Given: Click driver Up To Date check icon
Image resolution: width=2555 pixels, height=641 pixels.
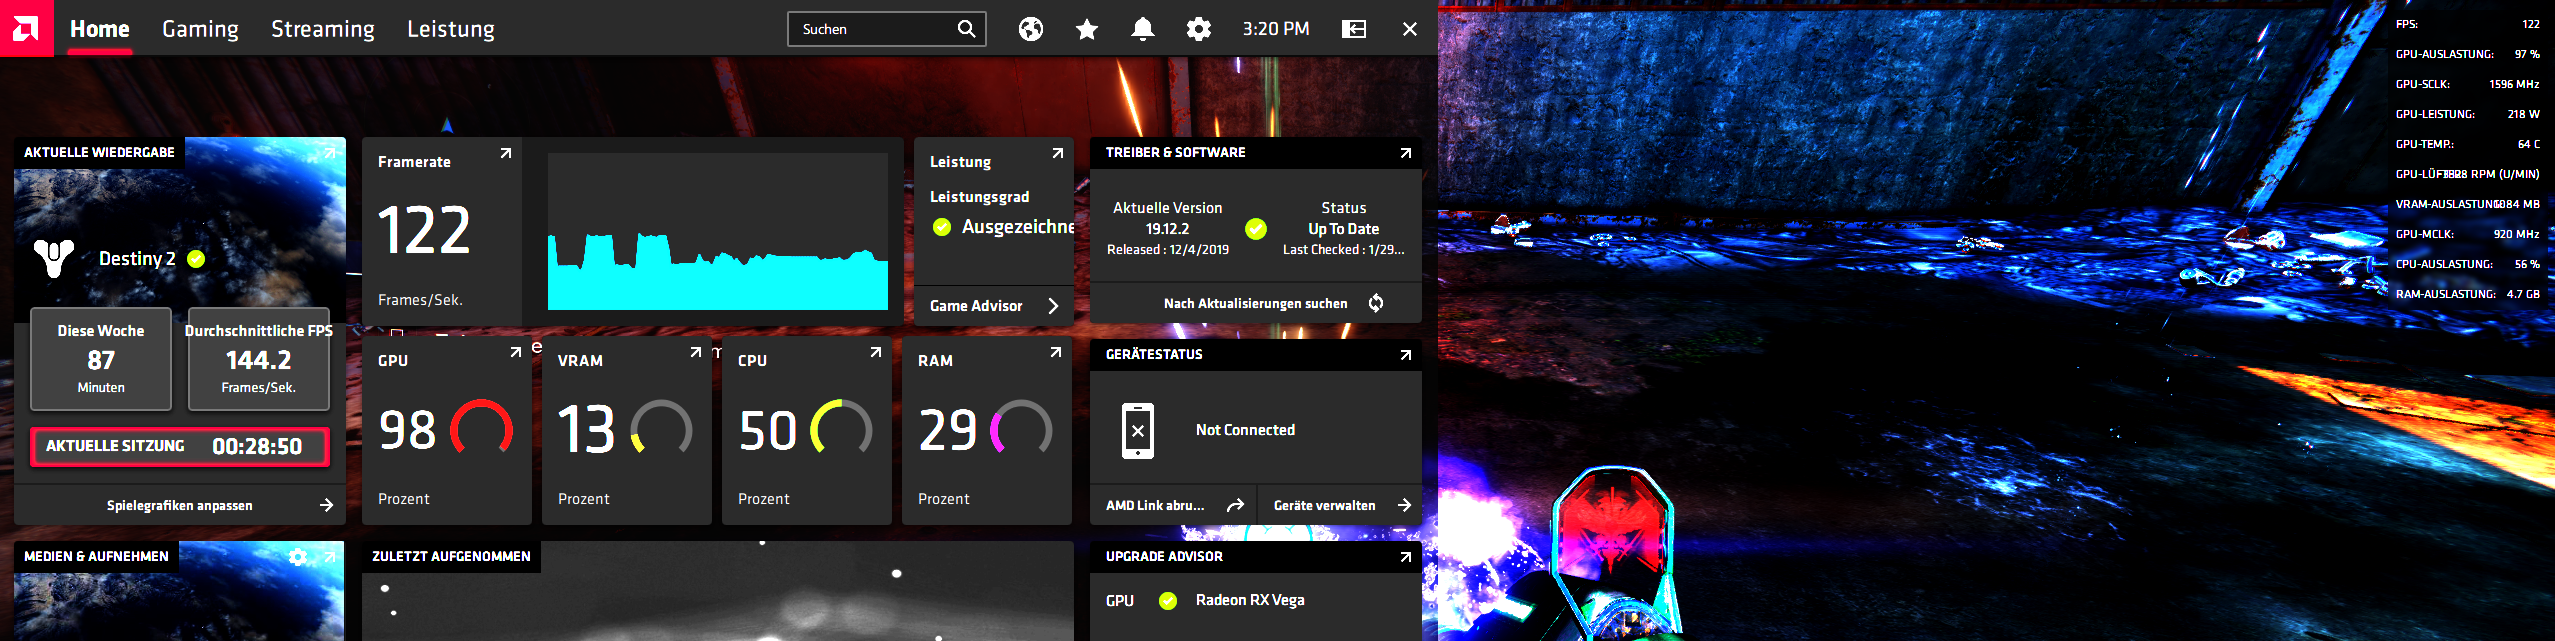Looking at the screenshot, I should (1256, 229).
